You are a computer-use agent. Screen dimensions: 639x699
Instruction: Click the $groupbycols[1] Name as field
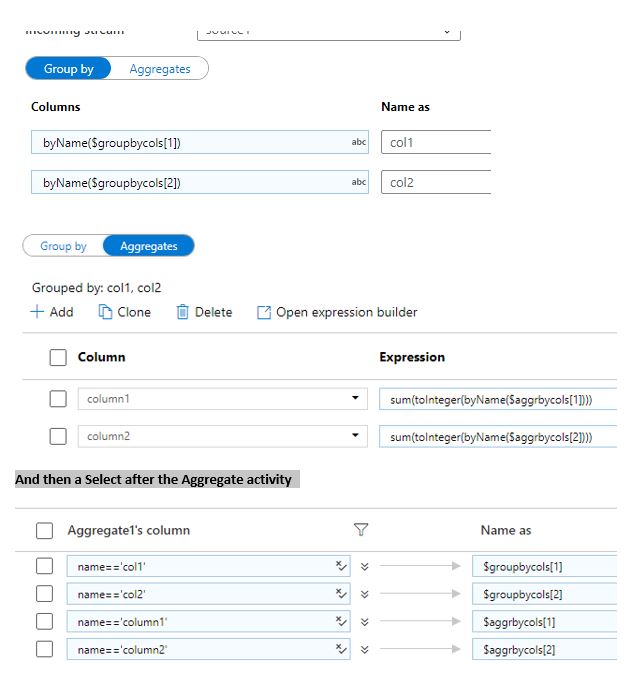(x=544, y=566)
